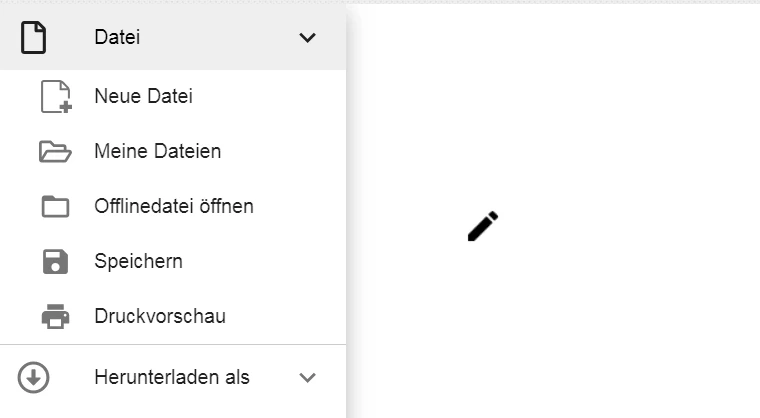Click the Neue Datei page-plus icon
The height and width of the screenshot is (418, 760).
pos(56,97)
